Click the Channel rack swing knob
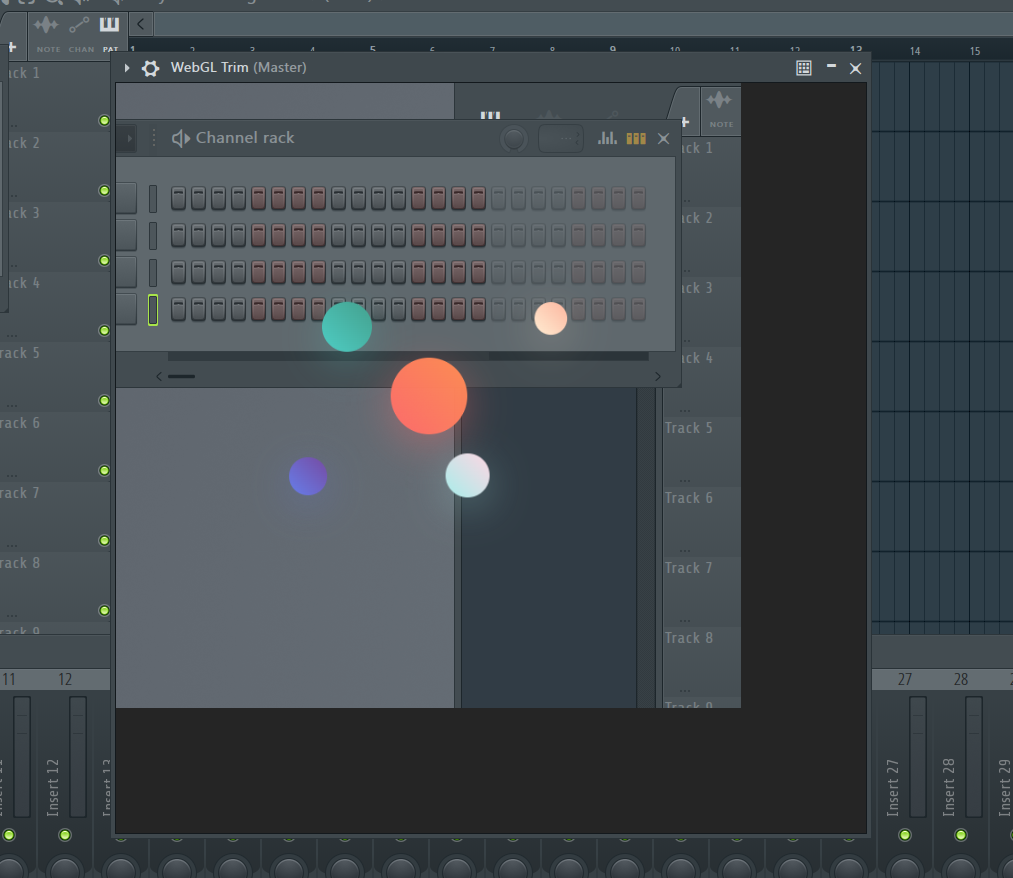This screenshot has width=1013, height=878. [x=514, y=138]
